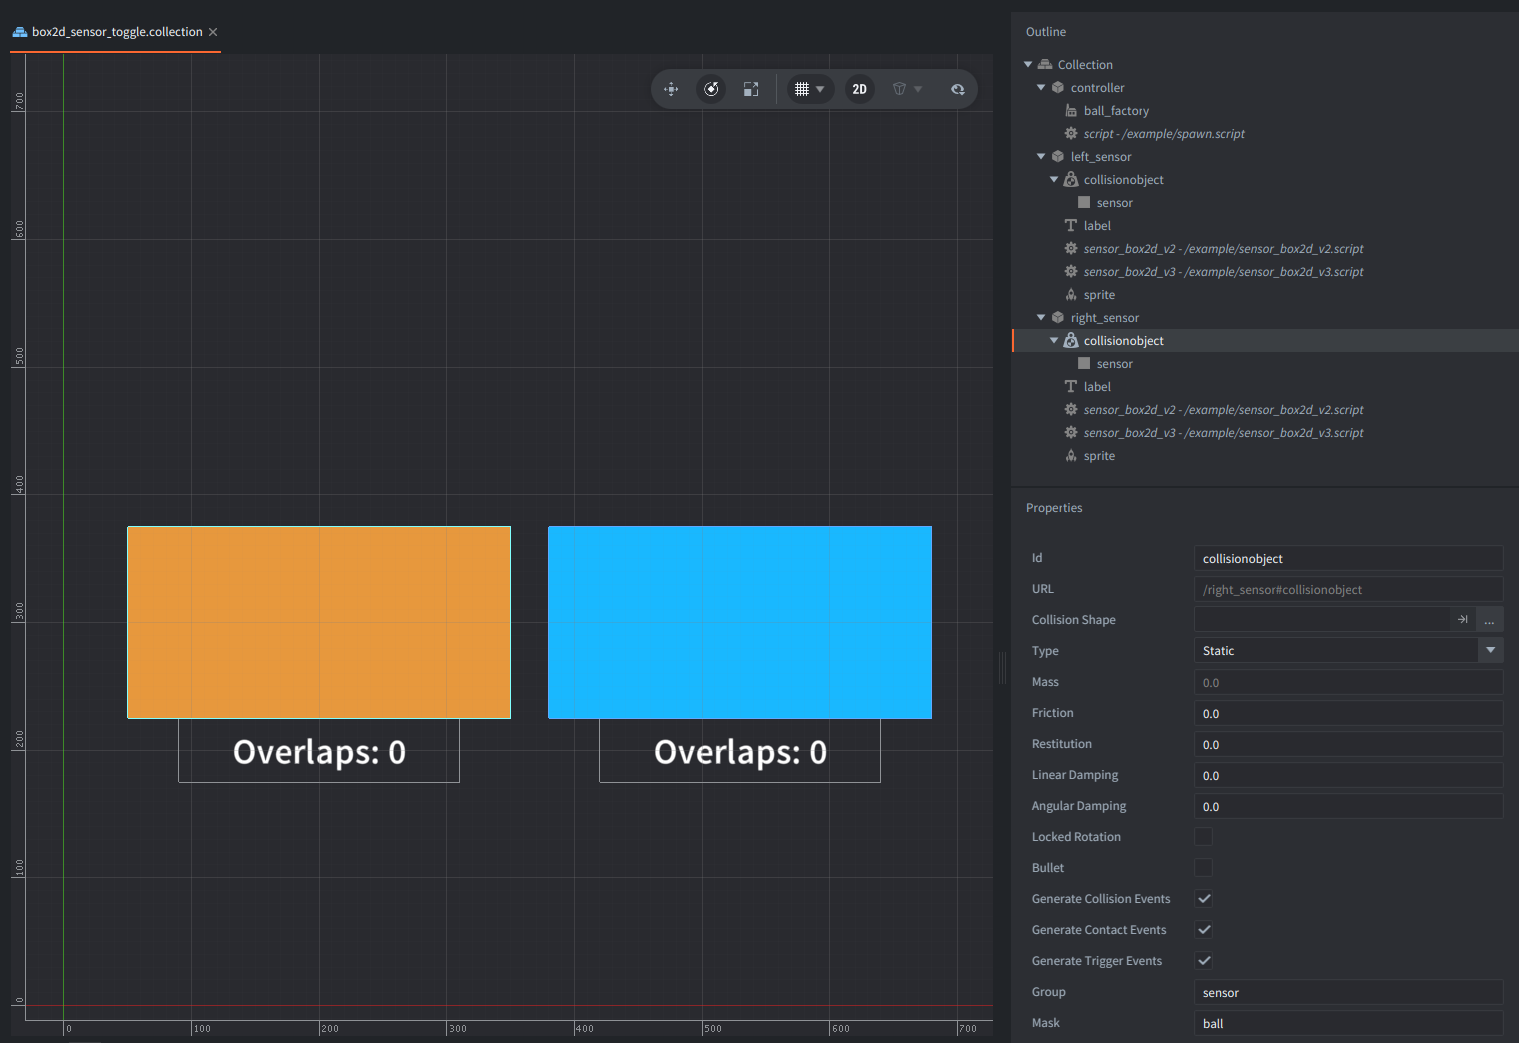1519x1043 pixels.
Task: Click the camera realign icon
Action: click(957, 89)
